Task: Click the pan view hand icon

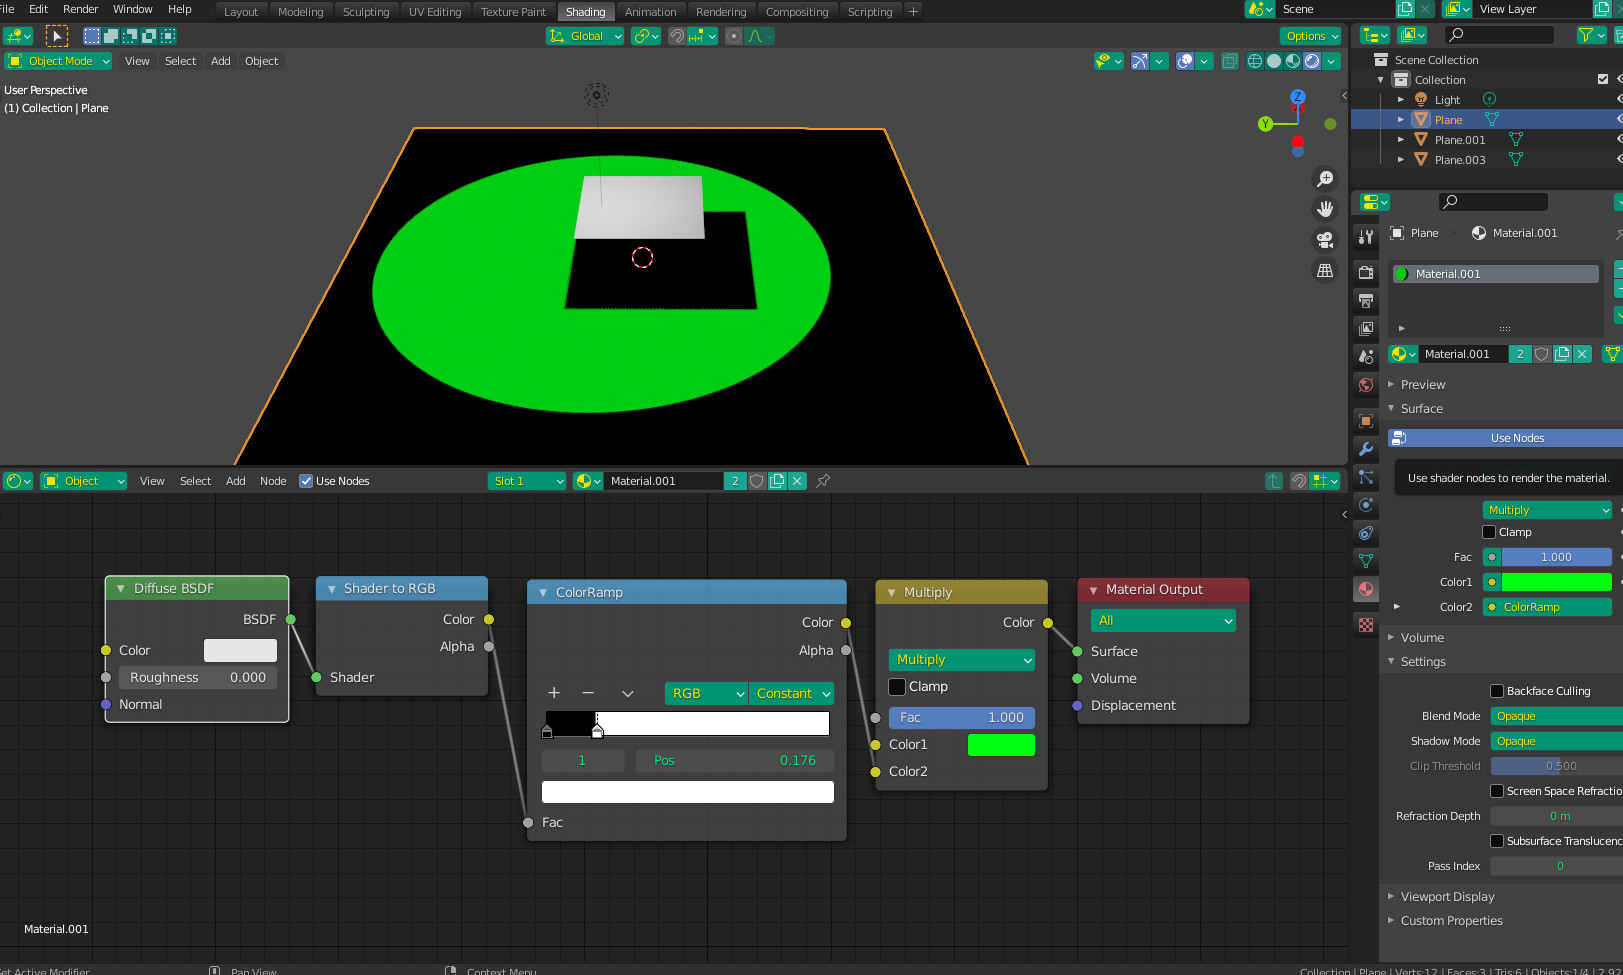Action: tap(1325, 209)
